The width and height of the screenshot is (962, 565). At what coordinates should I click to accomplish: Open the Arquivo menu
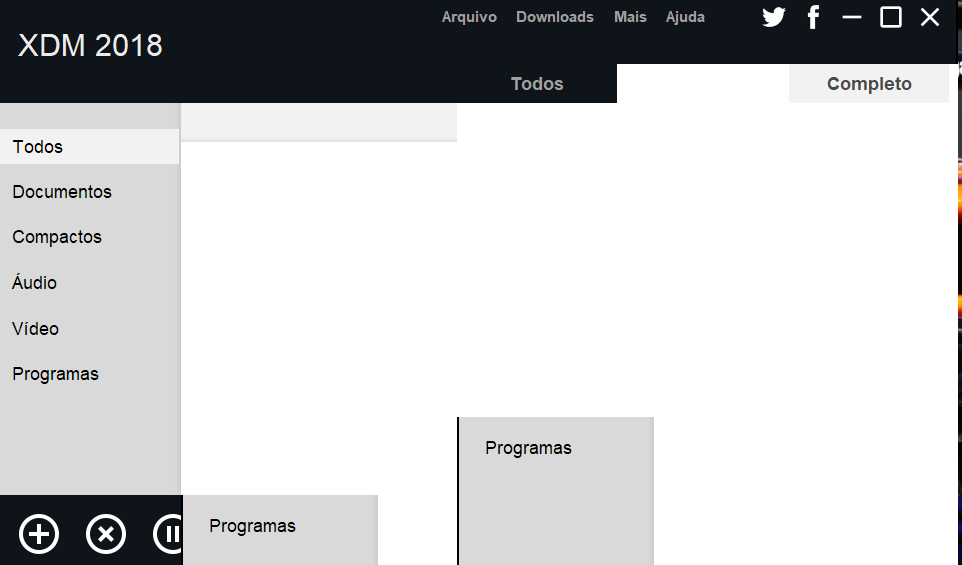(x=469, y=17)
